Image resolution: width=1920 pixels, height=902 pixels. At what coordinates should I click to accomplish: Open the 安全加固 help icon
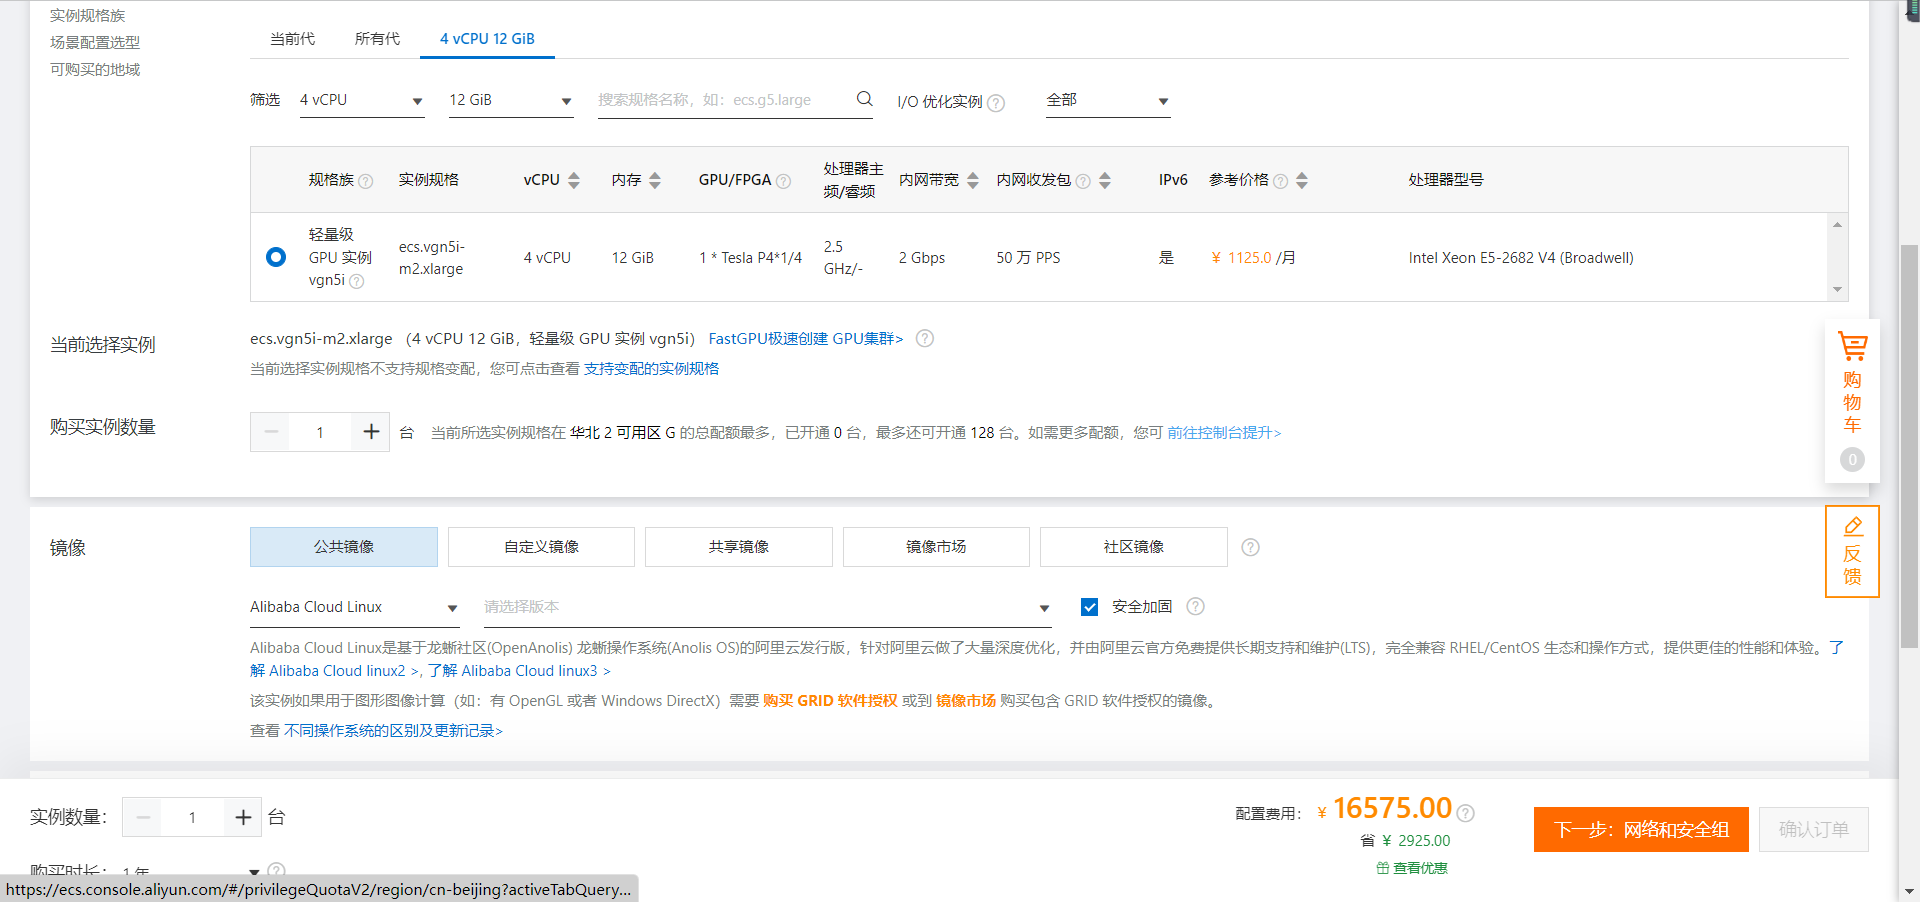[x=1196, y=606]
